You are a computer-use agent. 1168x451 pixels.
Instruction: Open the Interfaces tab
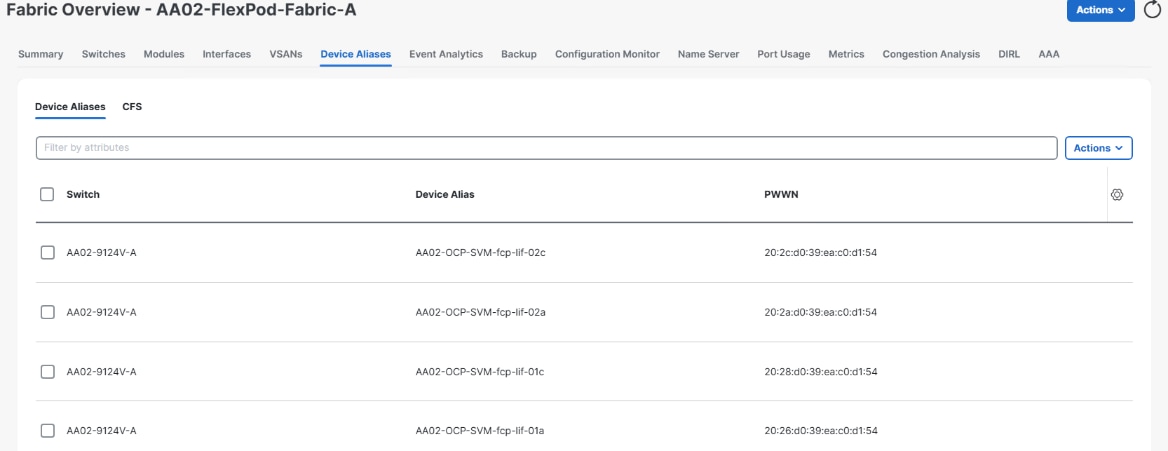(x=226, y=54)
